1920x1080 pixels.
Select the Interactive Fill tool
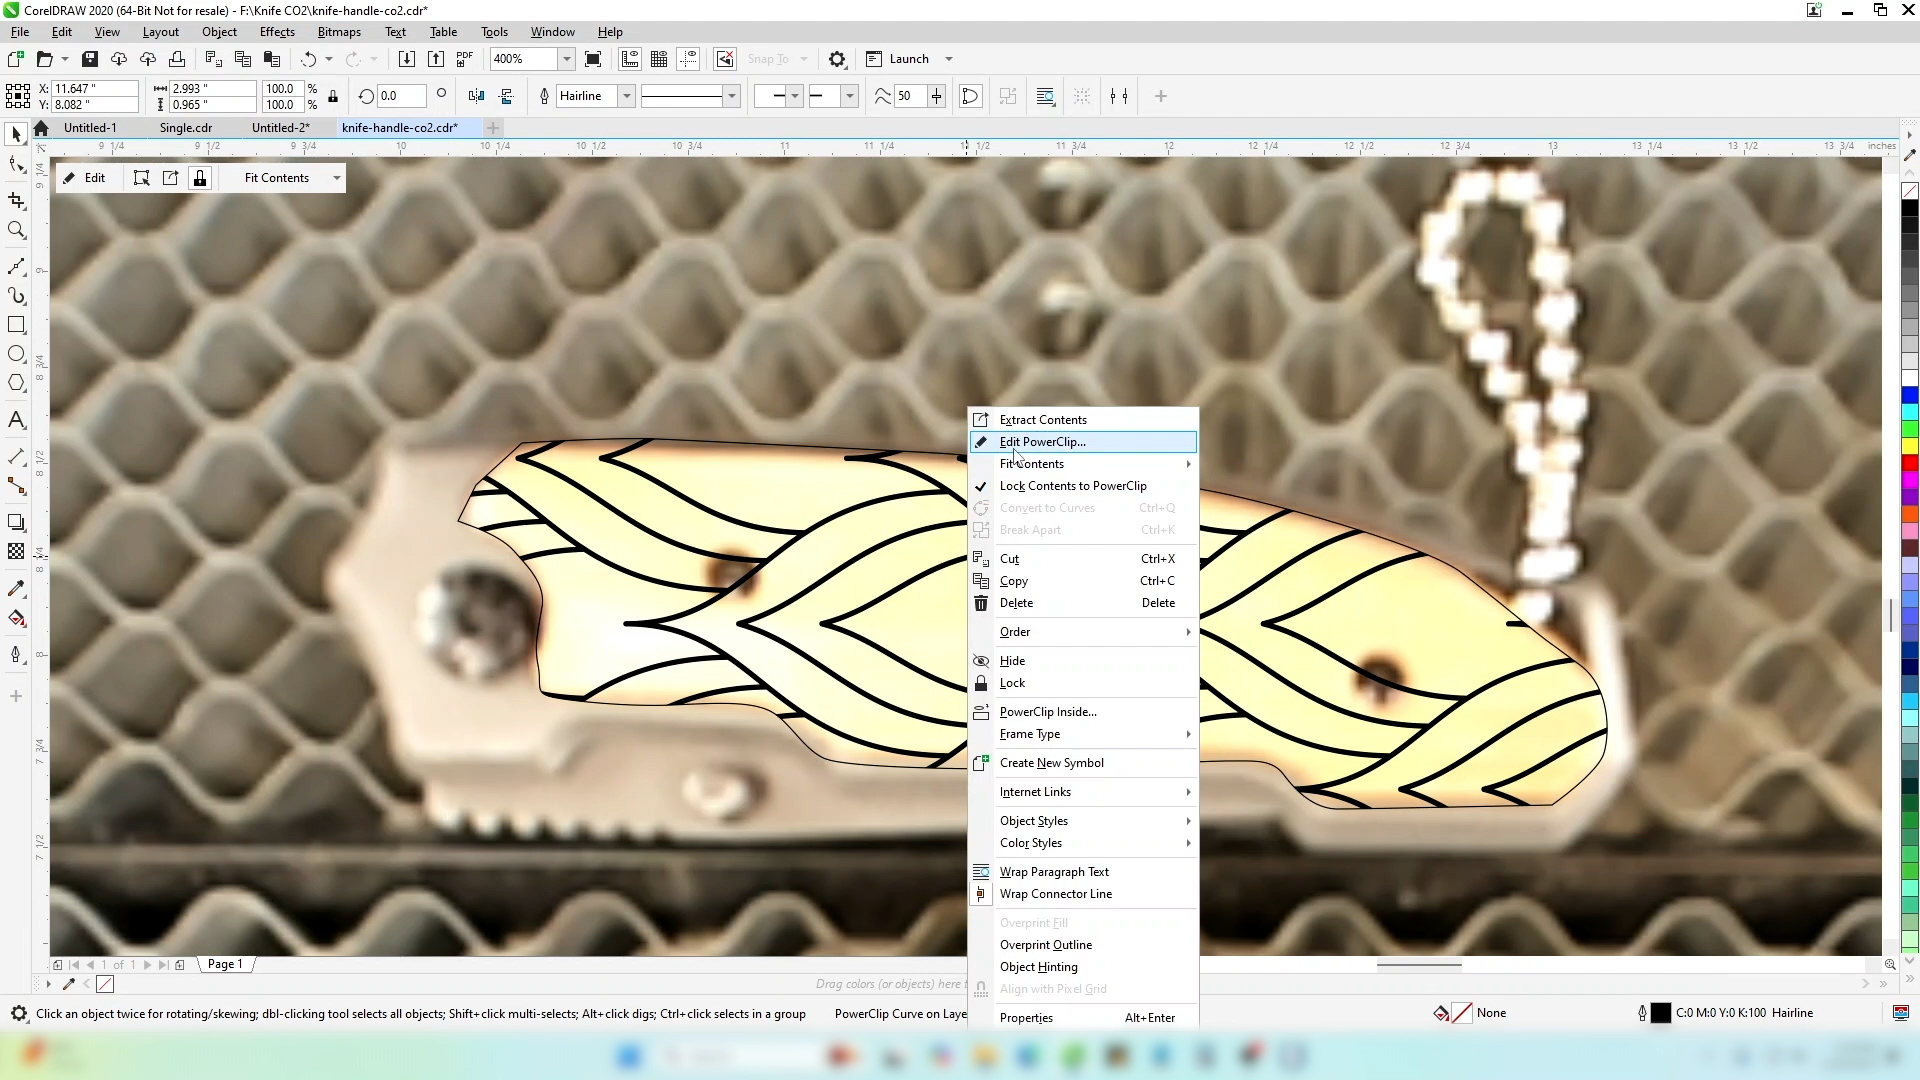(x=16, y=618)
